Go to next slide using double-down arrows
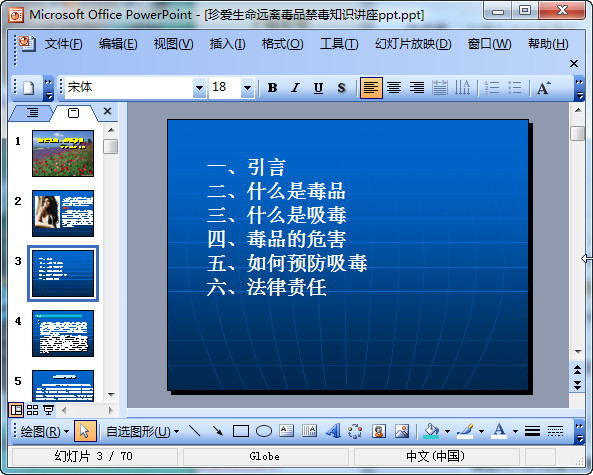This screenshot has height=475, width=593. coord(577,385)
